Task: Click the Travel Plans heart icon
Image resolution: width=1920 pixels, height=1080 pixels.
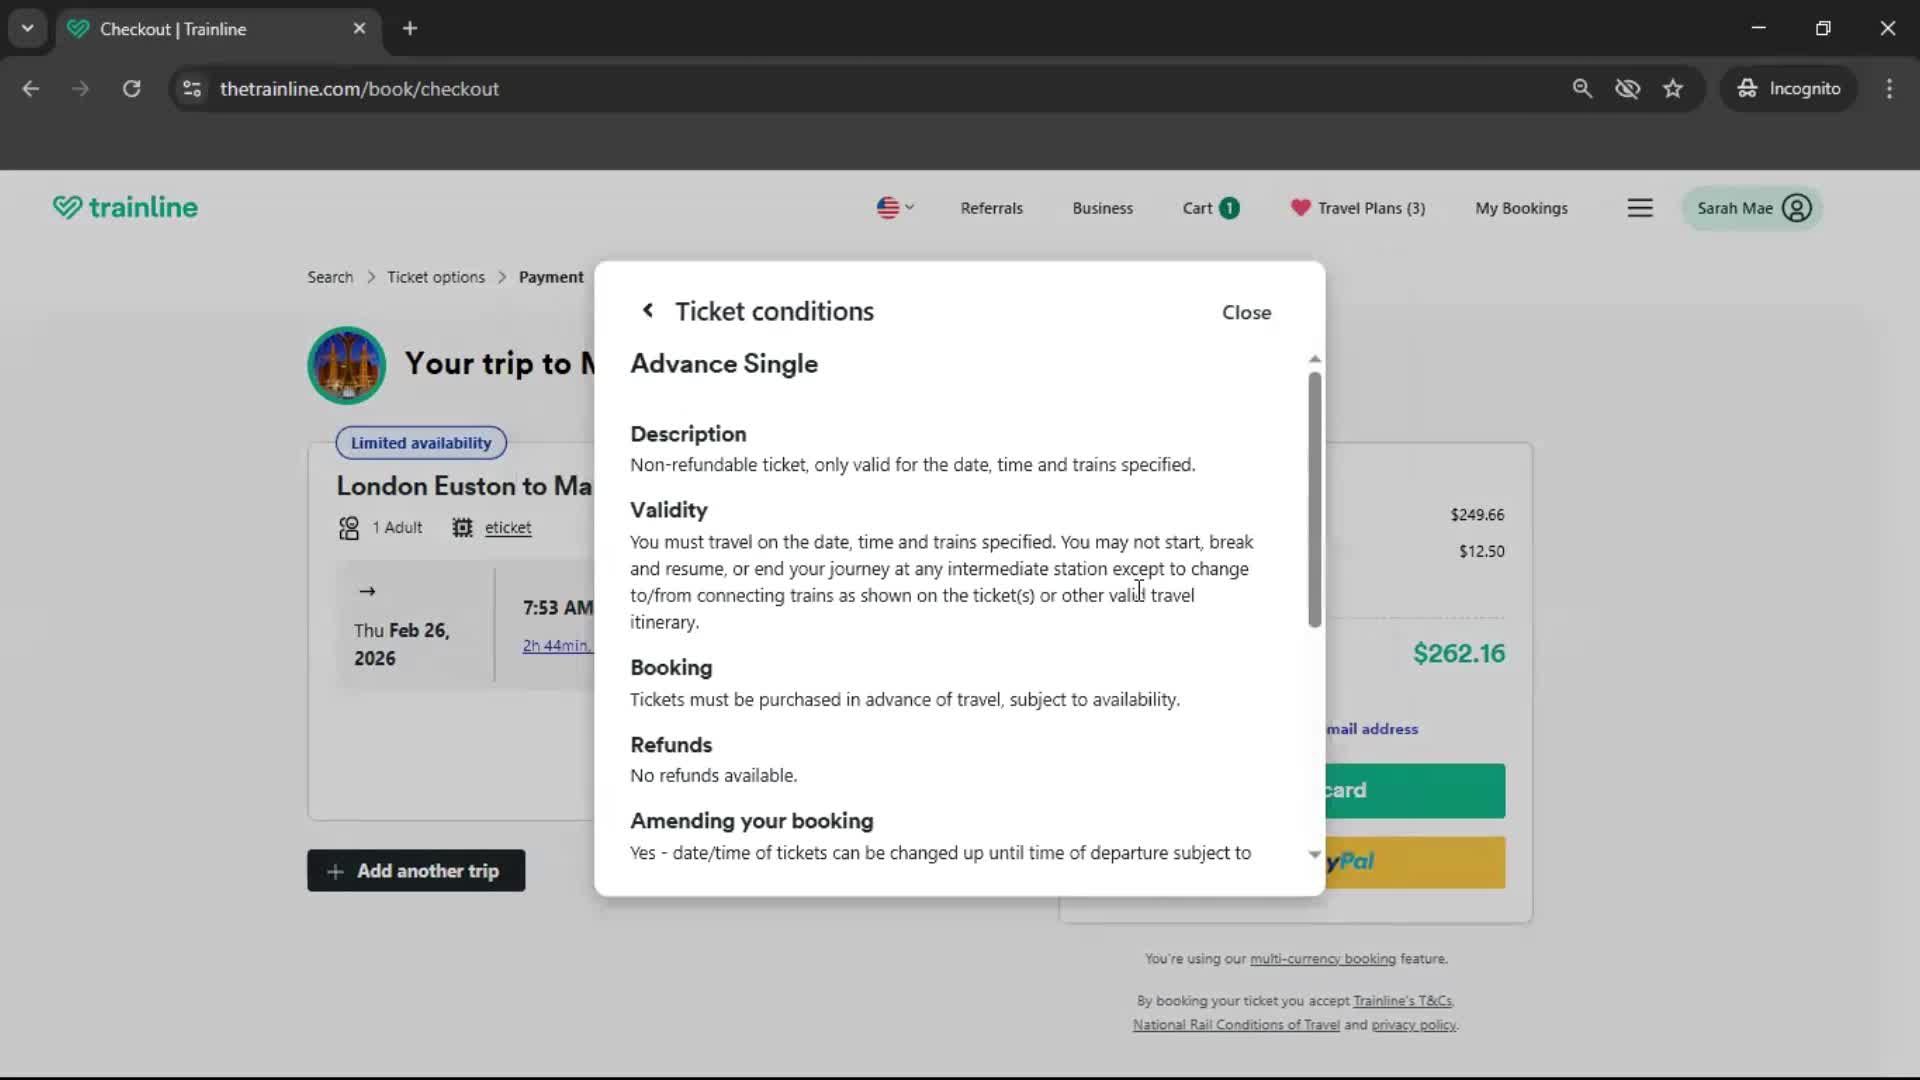Action: pyautogui.click(x=1300, y=208)
